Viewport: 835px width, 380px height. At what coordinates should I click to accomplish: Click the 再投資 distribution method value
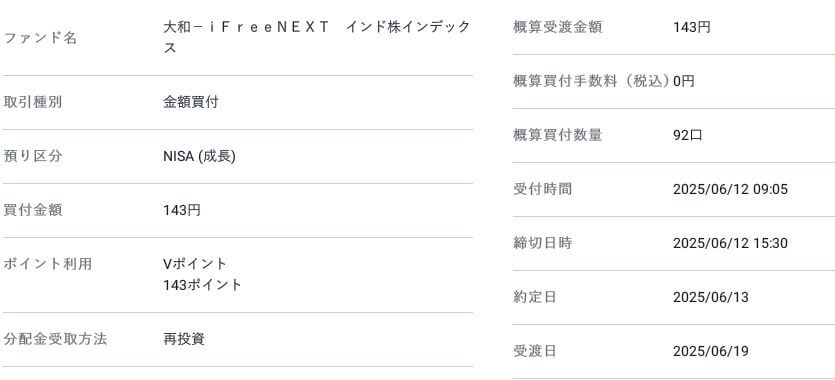pos(184,339)
